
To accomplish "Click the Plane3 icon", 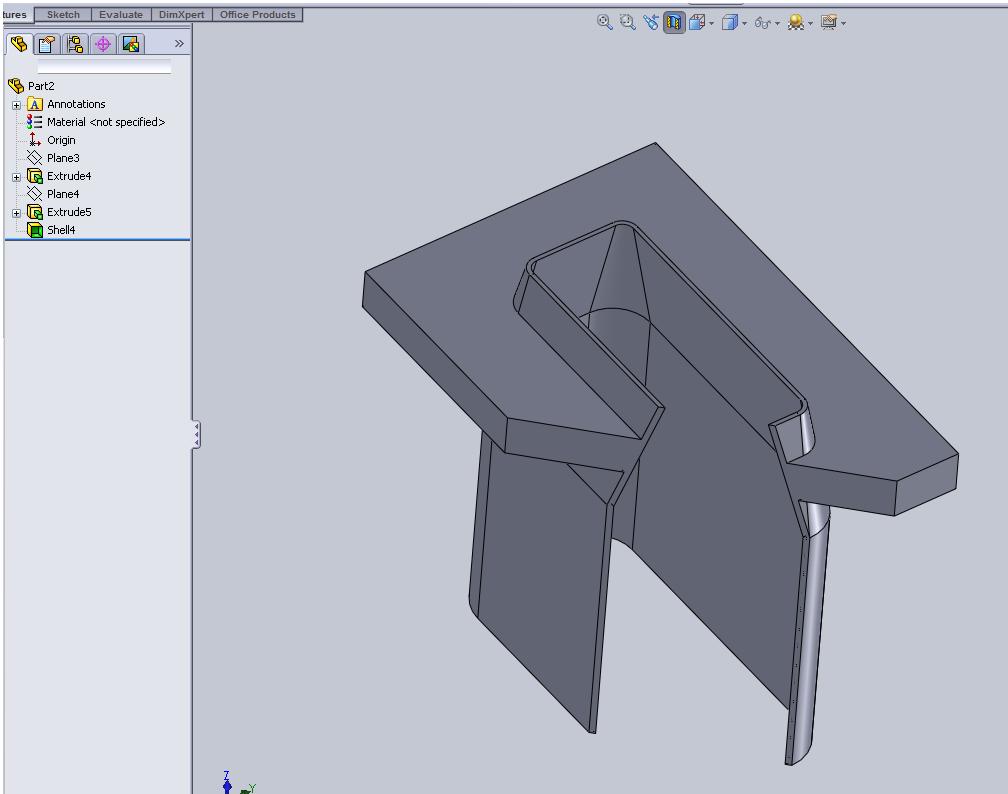I will pos(35,158).
